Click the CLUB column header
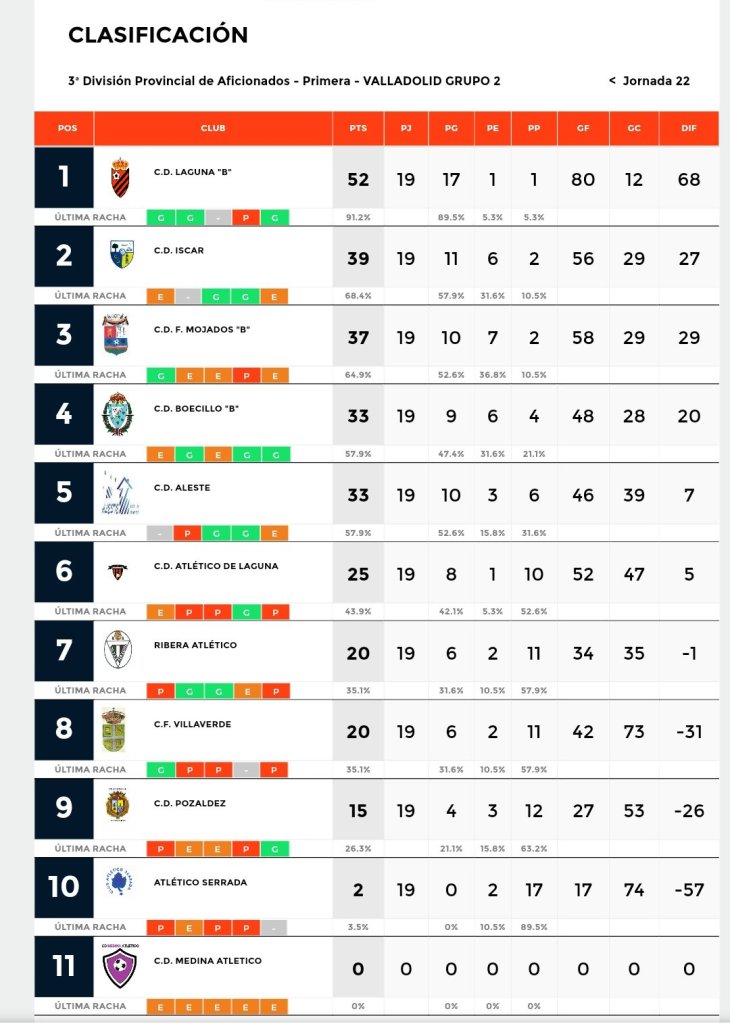Image resolution: width=730 pixels, height=1024 pixels. pos(213,128)
